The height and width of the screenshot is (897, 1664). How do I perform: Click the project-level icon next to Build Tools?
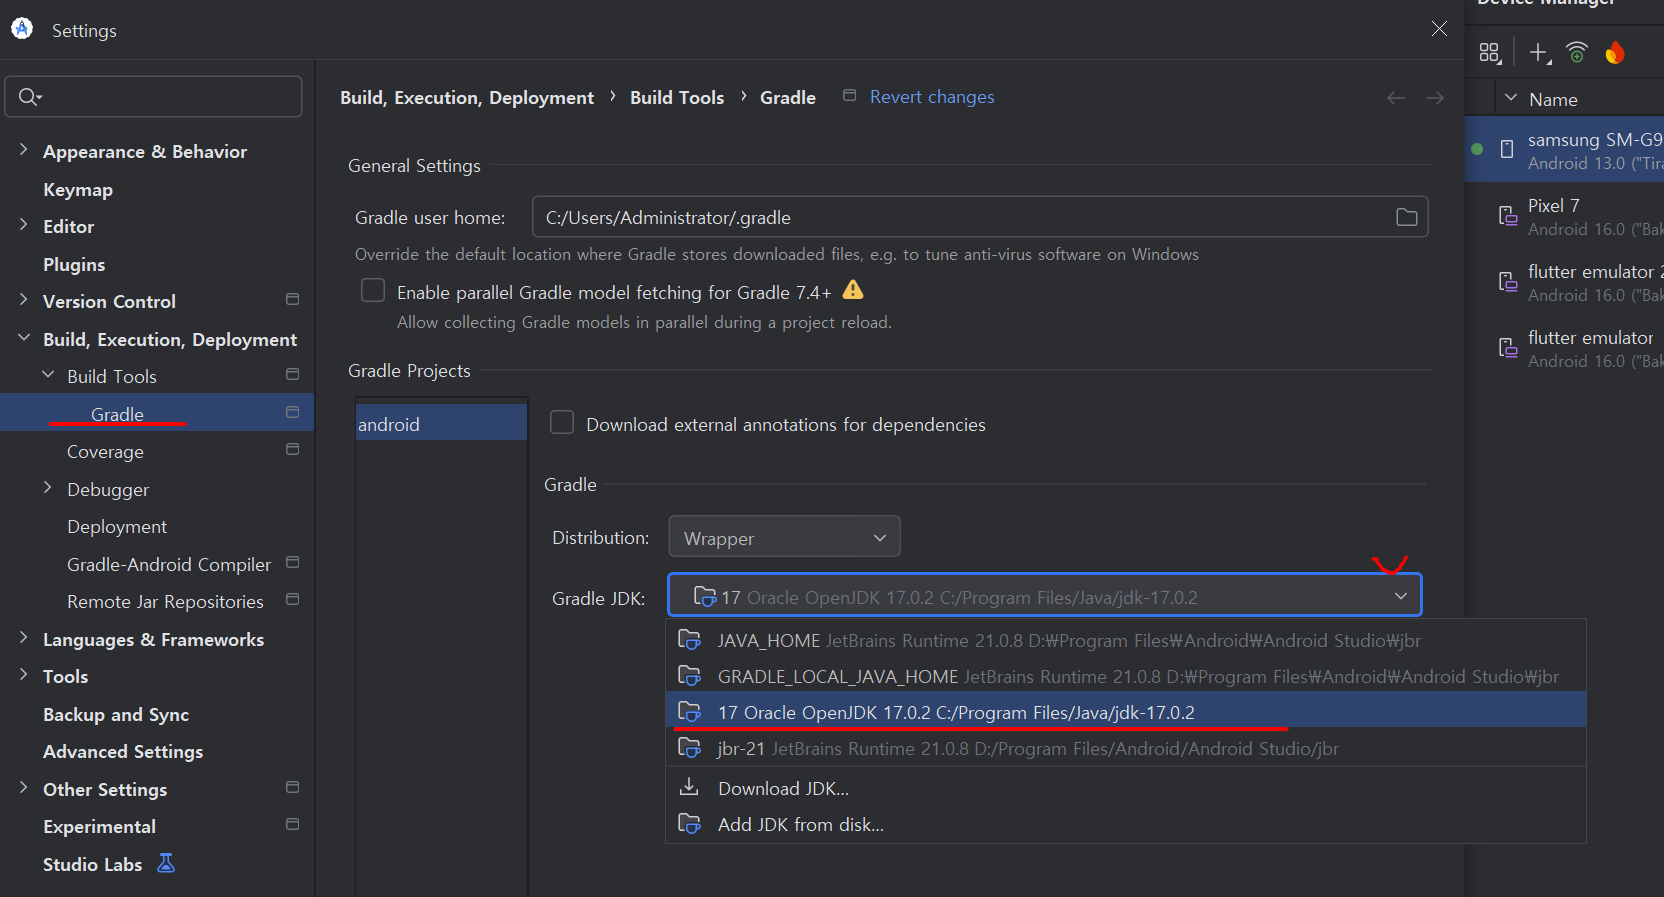(292, 374)
